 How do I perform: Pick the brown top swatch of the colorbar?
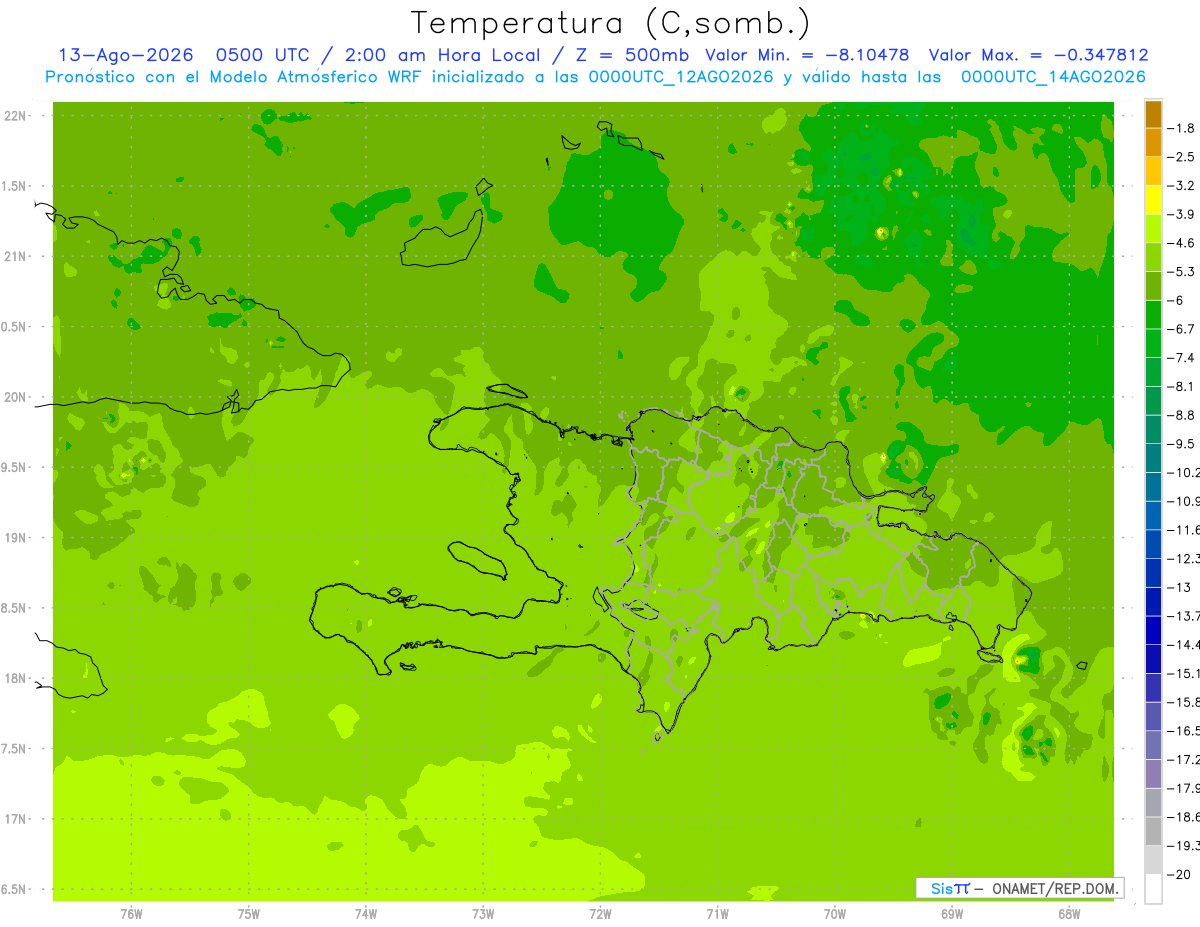click(1153, 114)
